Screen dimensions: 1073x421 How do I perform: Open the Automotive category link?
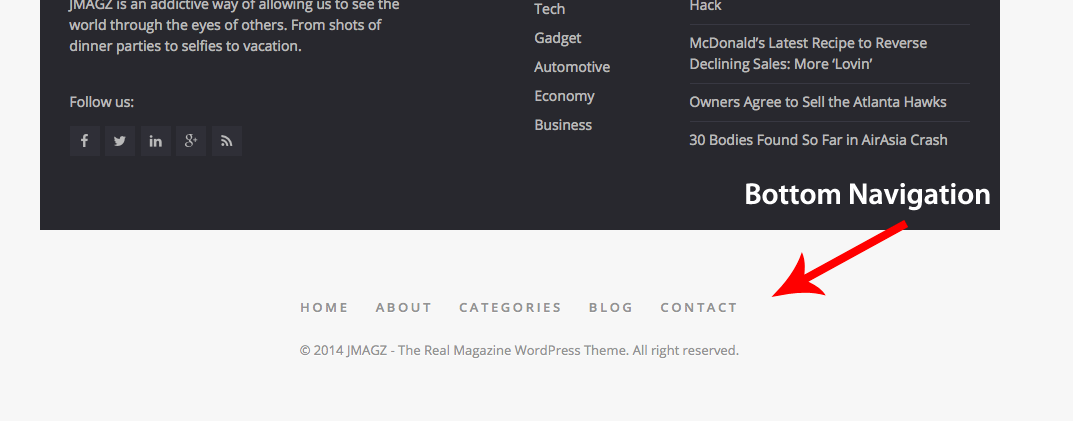pyautogui.click(x=572, y=67)
